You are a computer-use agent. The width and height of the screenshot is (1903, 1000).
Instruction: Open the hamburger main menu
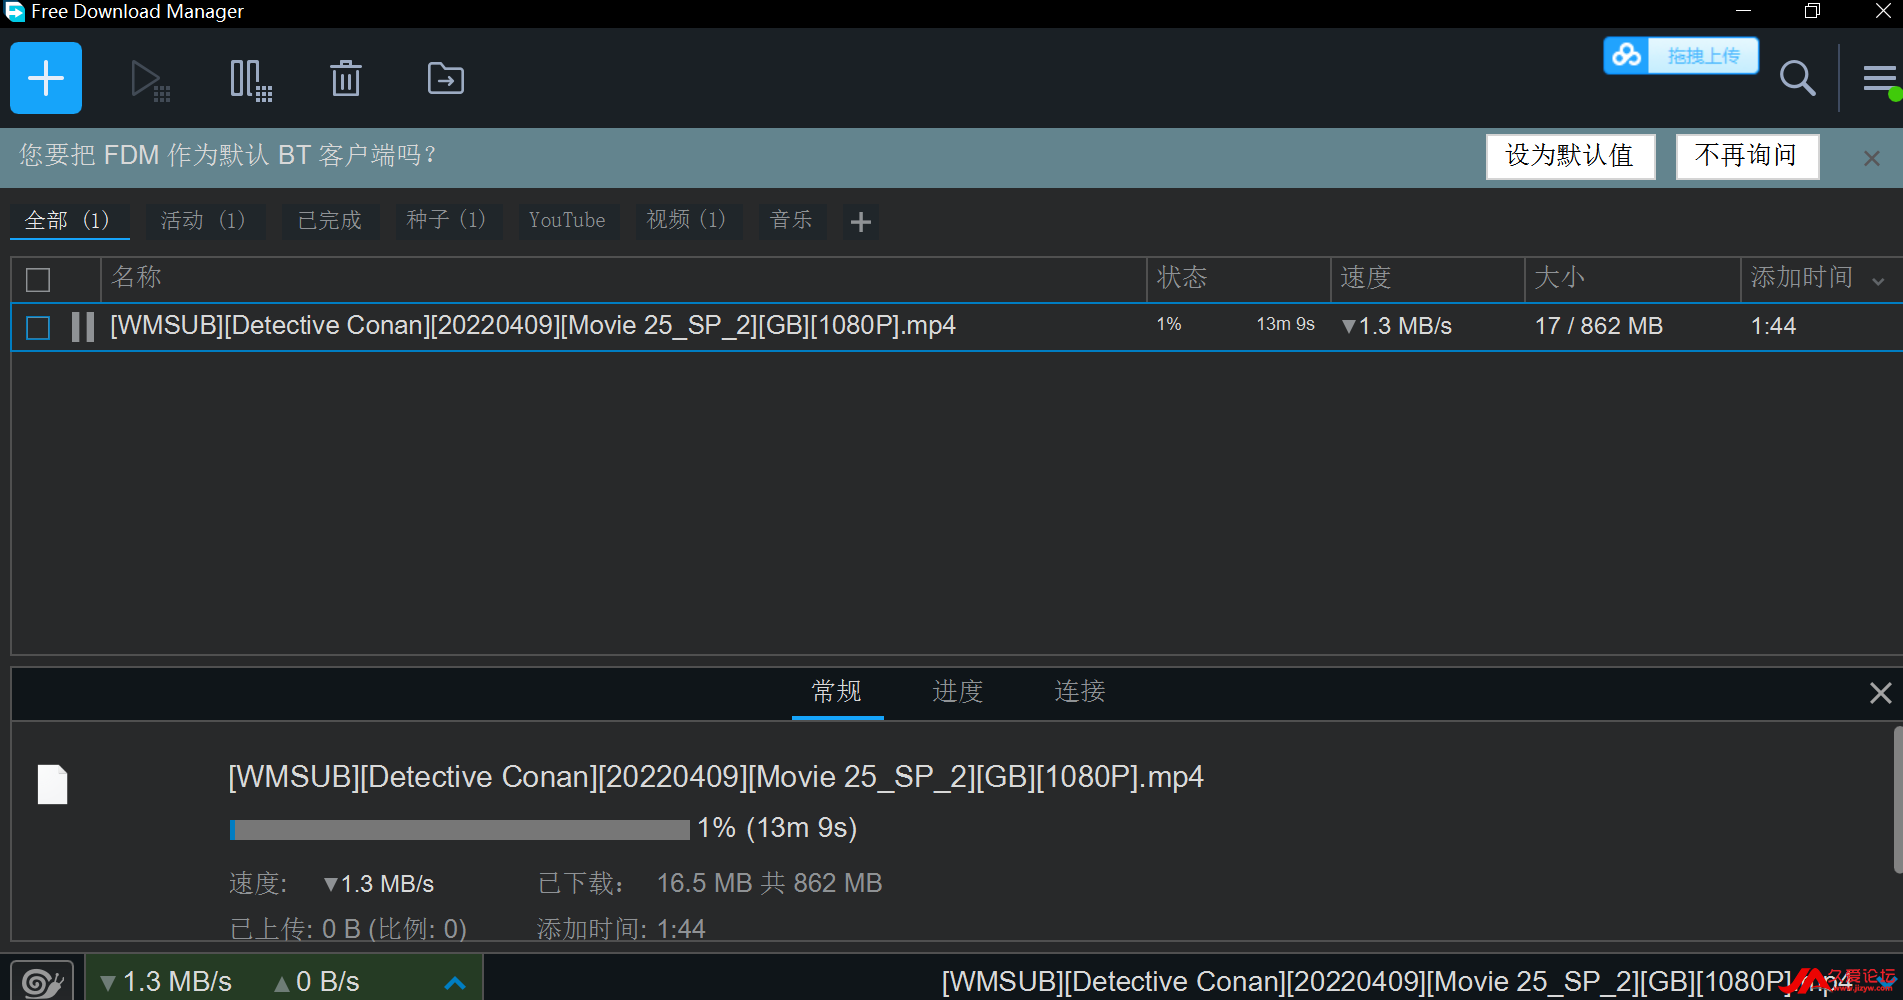coord(1880,78)
